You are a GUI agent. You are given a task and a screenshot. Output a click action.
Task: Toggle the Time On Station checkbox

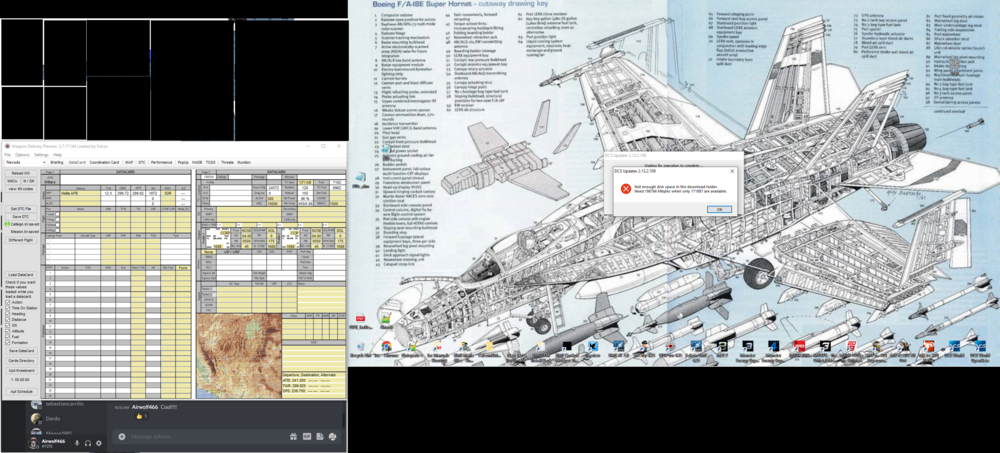[x=8, y=308]
